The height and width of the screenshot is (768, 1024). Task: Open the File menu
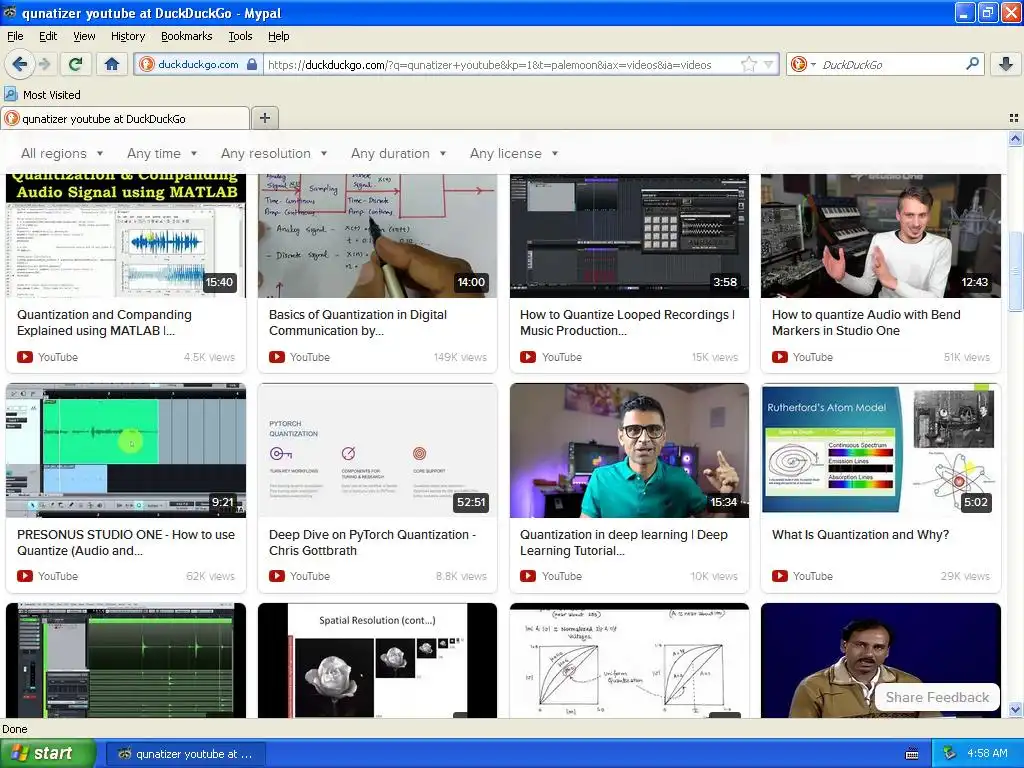click(x=15, y=36)
